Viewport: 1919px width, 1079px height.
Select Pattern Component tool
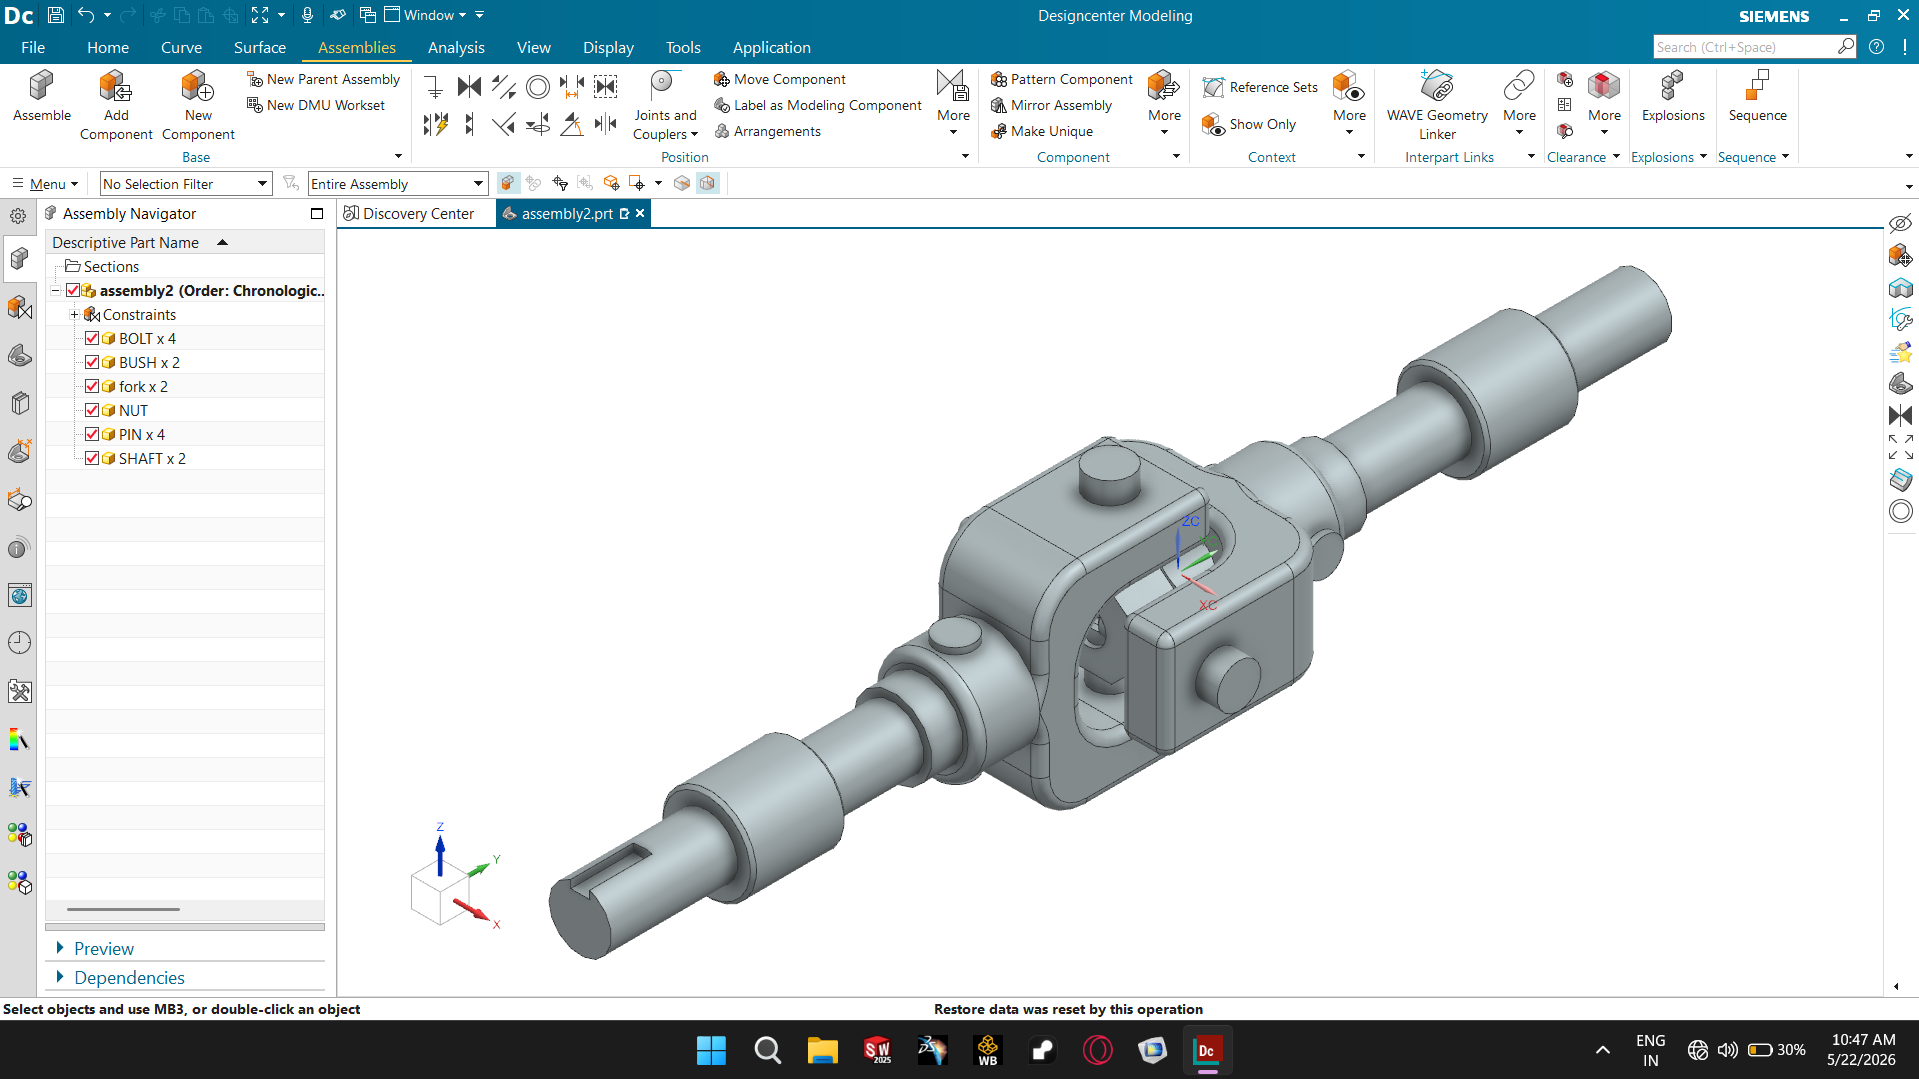[x=1061, y=79]
